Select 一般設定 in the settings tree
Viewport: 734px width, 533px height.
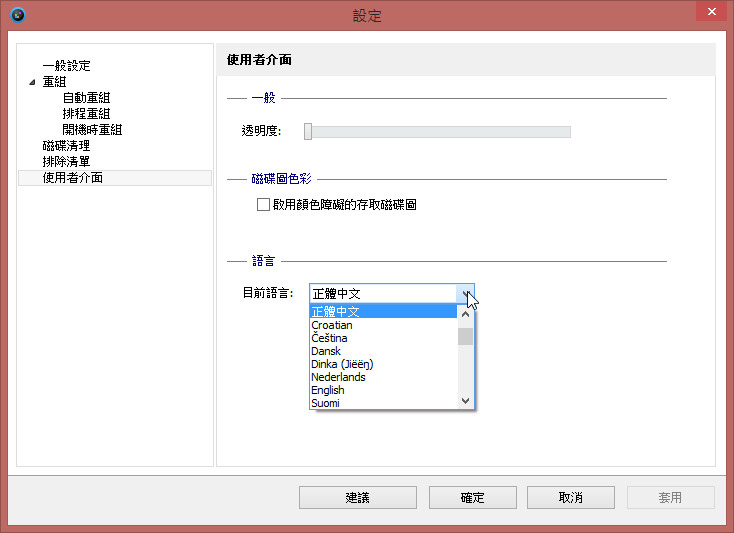[x=66, y=66]
